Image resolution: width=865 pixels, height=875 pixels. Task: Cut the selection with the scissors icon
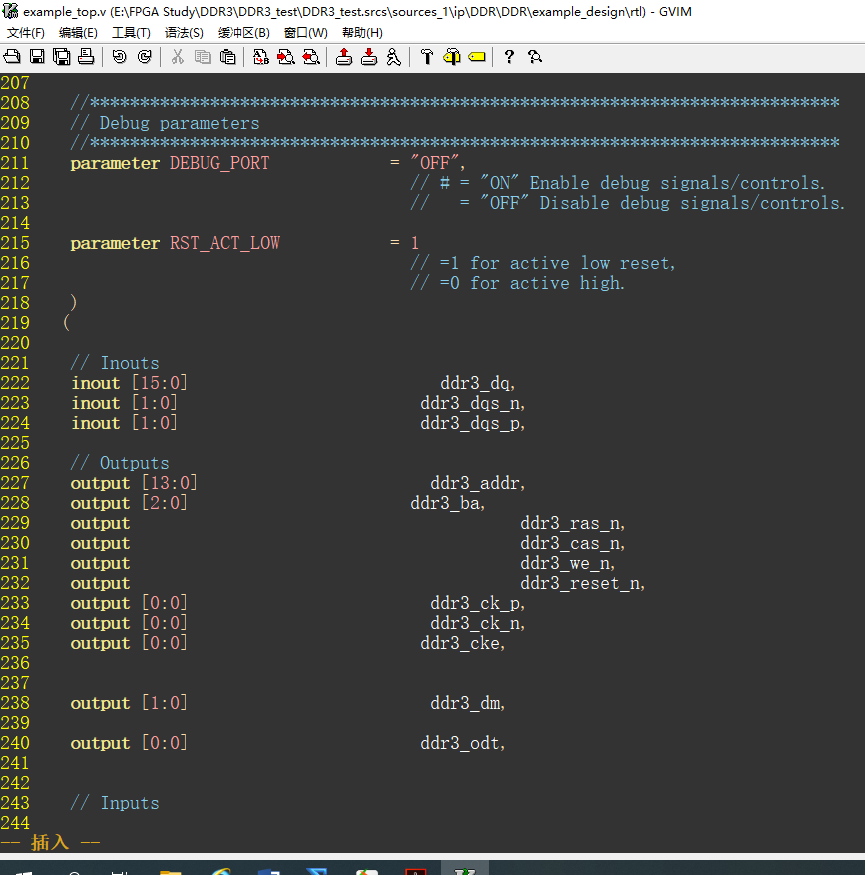pyautogui.click(x=177, y=56)
